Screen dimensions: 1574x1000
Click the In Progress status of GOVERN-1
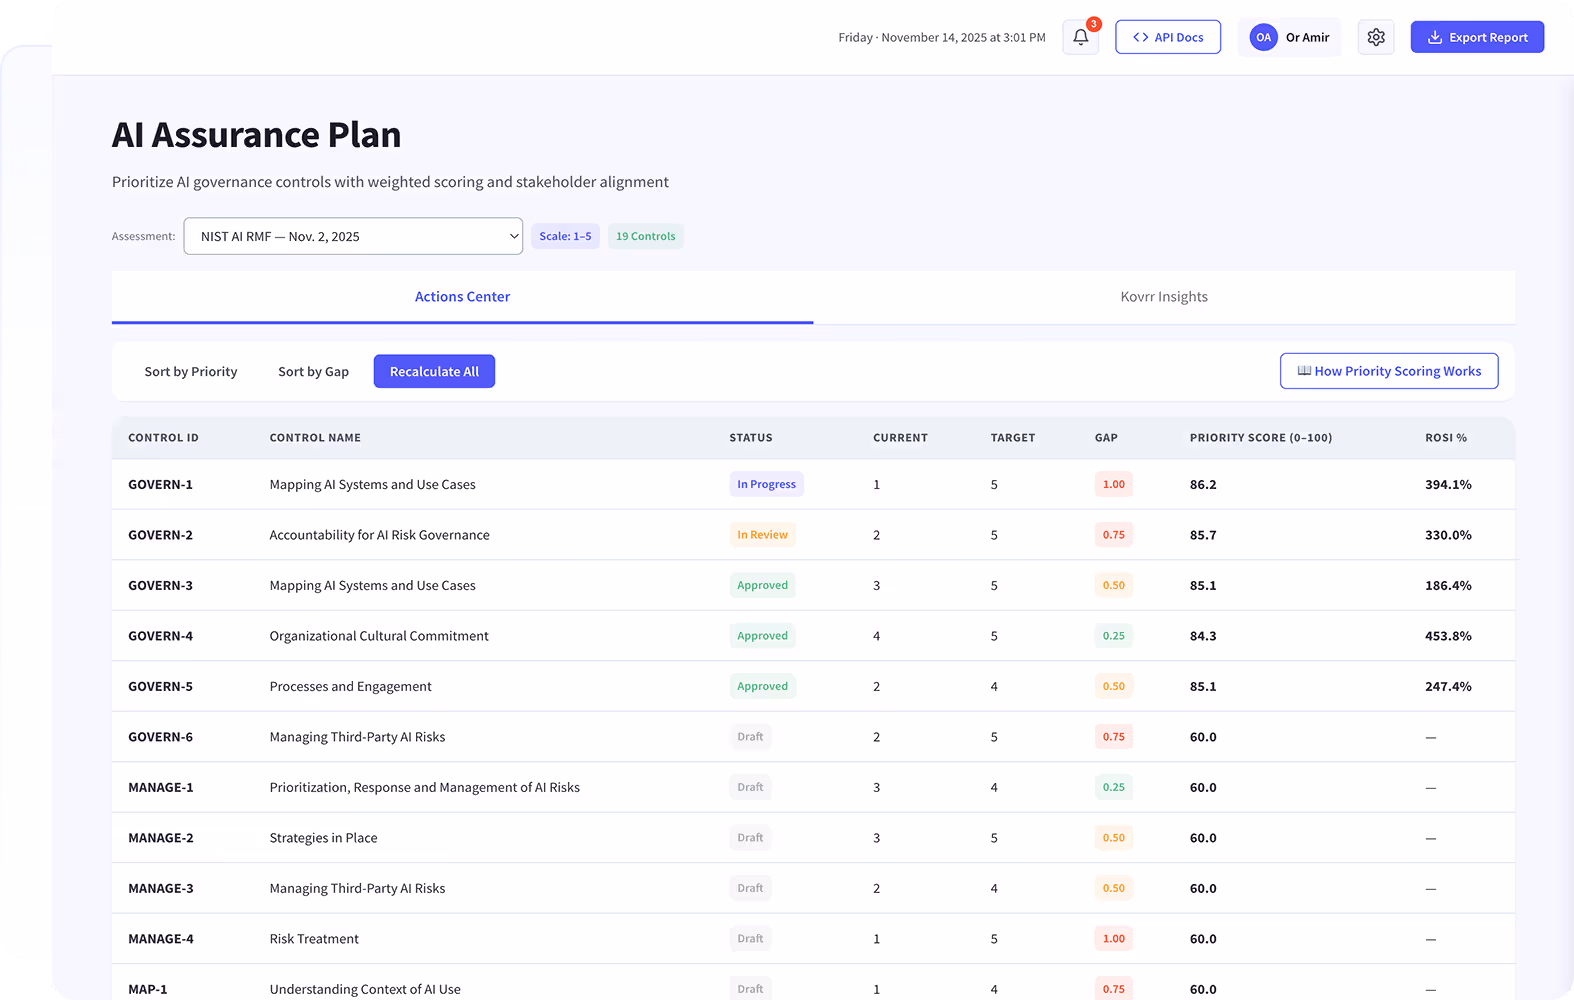766,484
